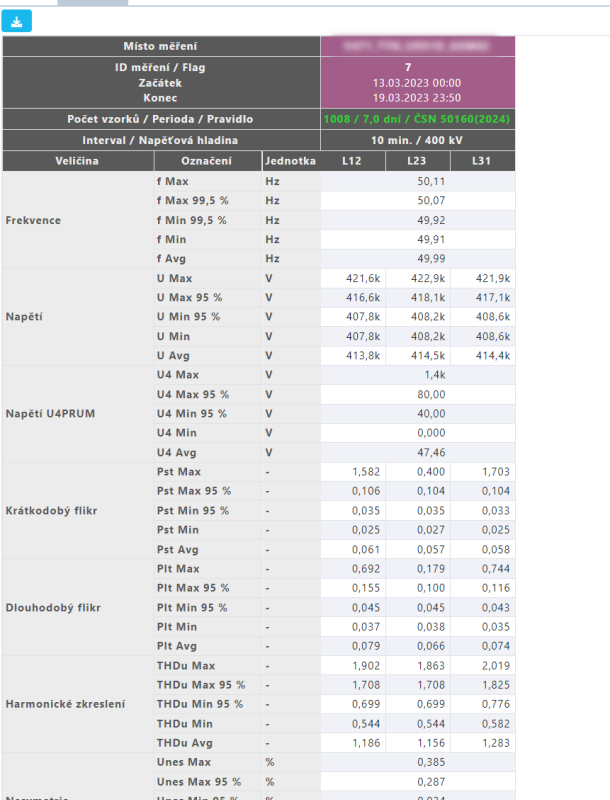Select the Veličina column header
The image size is (610, 800).
coord(78,161)
